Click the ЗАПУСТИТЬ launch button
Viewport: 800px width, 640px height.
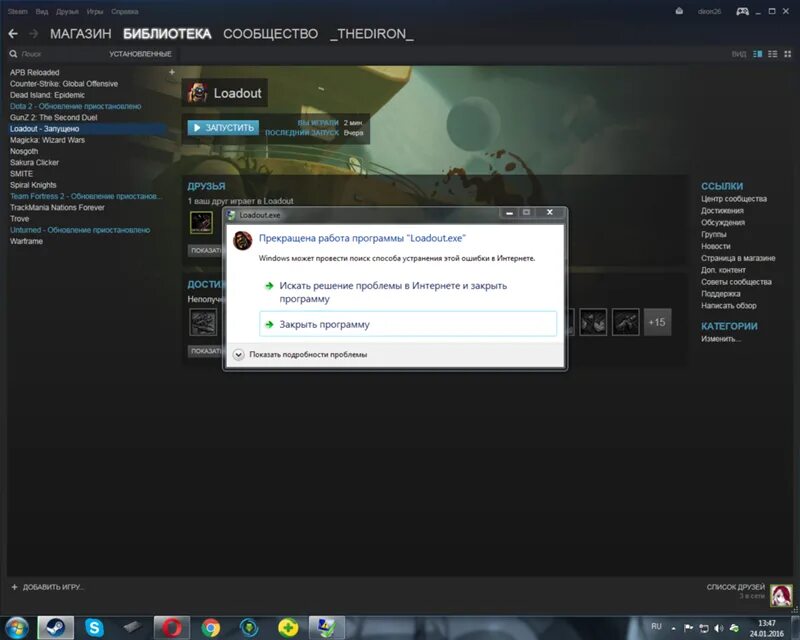223,128
